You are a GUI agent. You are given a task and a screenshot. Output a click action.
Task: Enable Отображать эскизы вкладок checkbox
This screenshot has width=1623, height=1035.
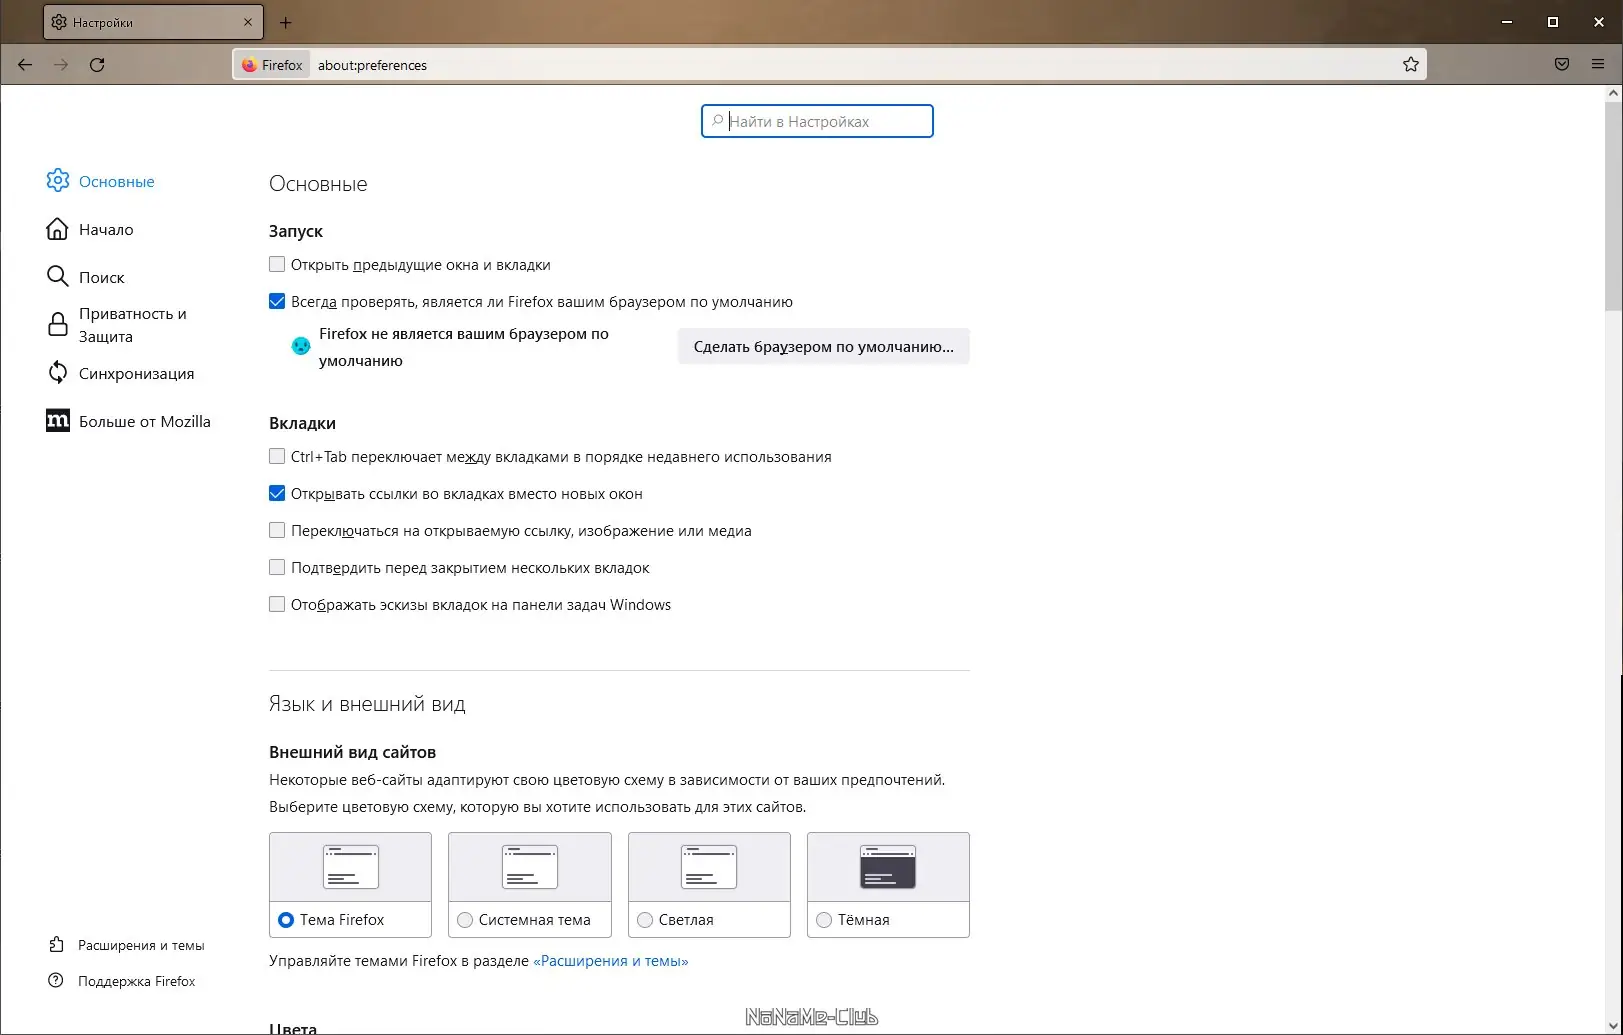point(277,604)
